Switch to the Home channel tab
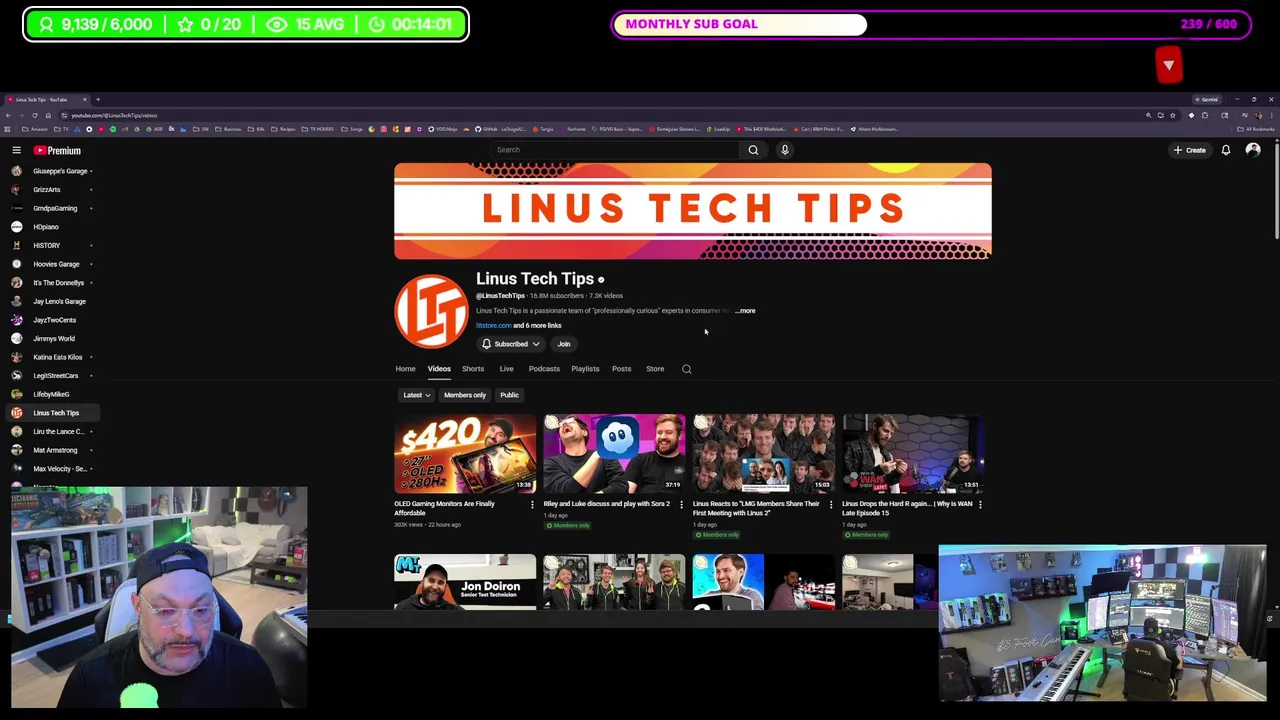 point(405,369)
